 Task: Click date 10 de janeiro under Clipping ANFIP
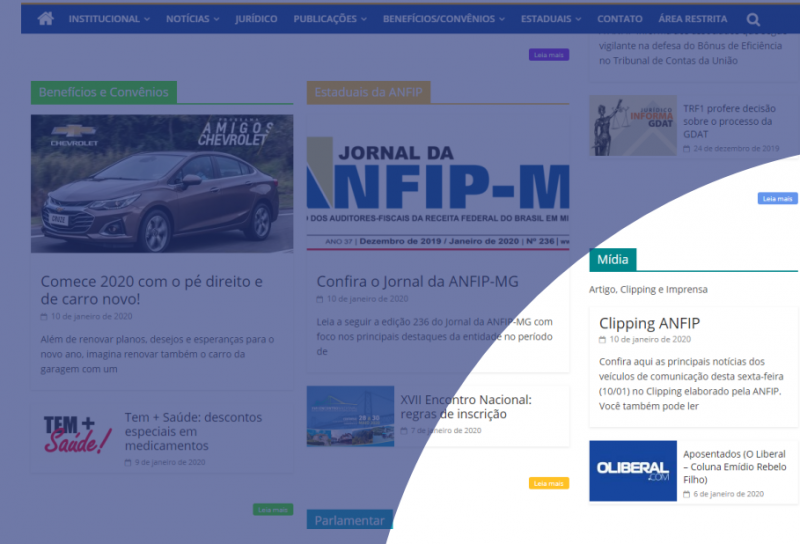(650, 339)
